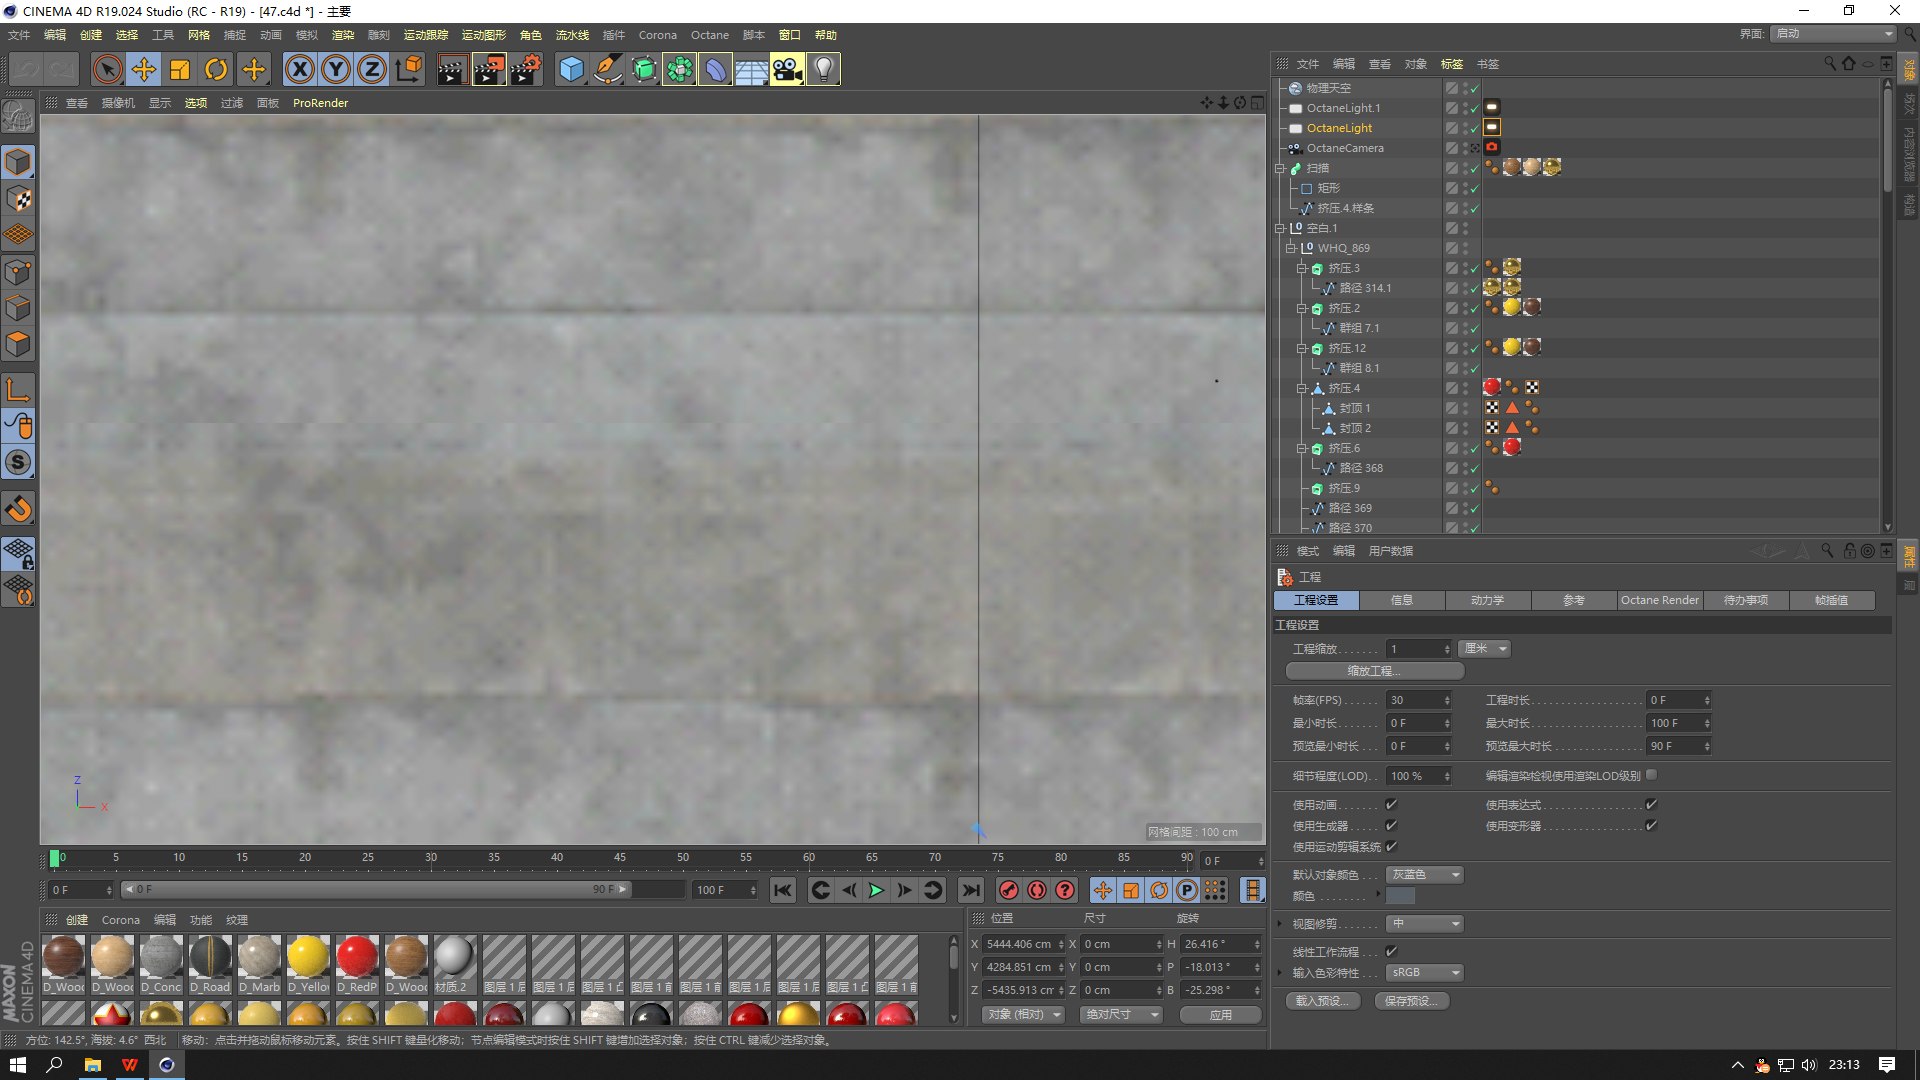Select the Move tool in top toolbar

pos(144,69)
